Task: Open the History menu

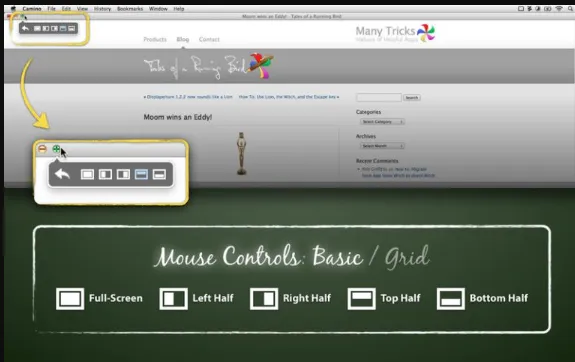Action: [102, 9]
